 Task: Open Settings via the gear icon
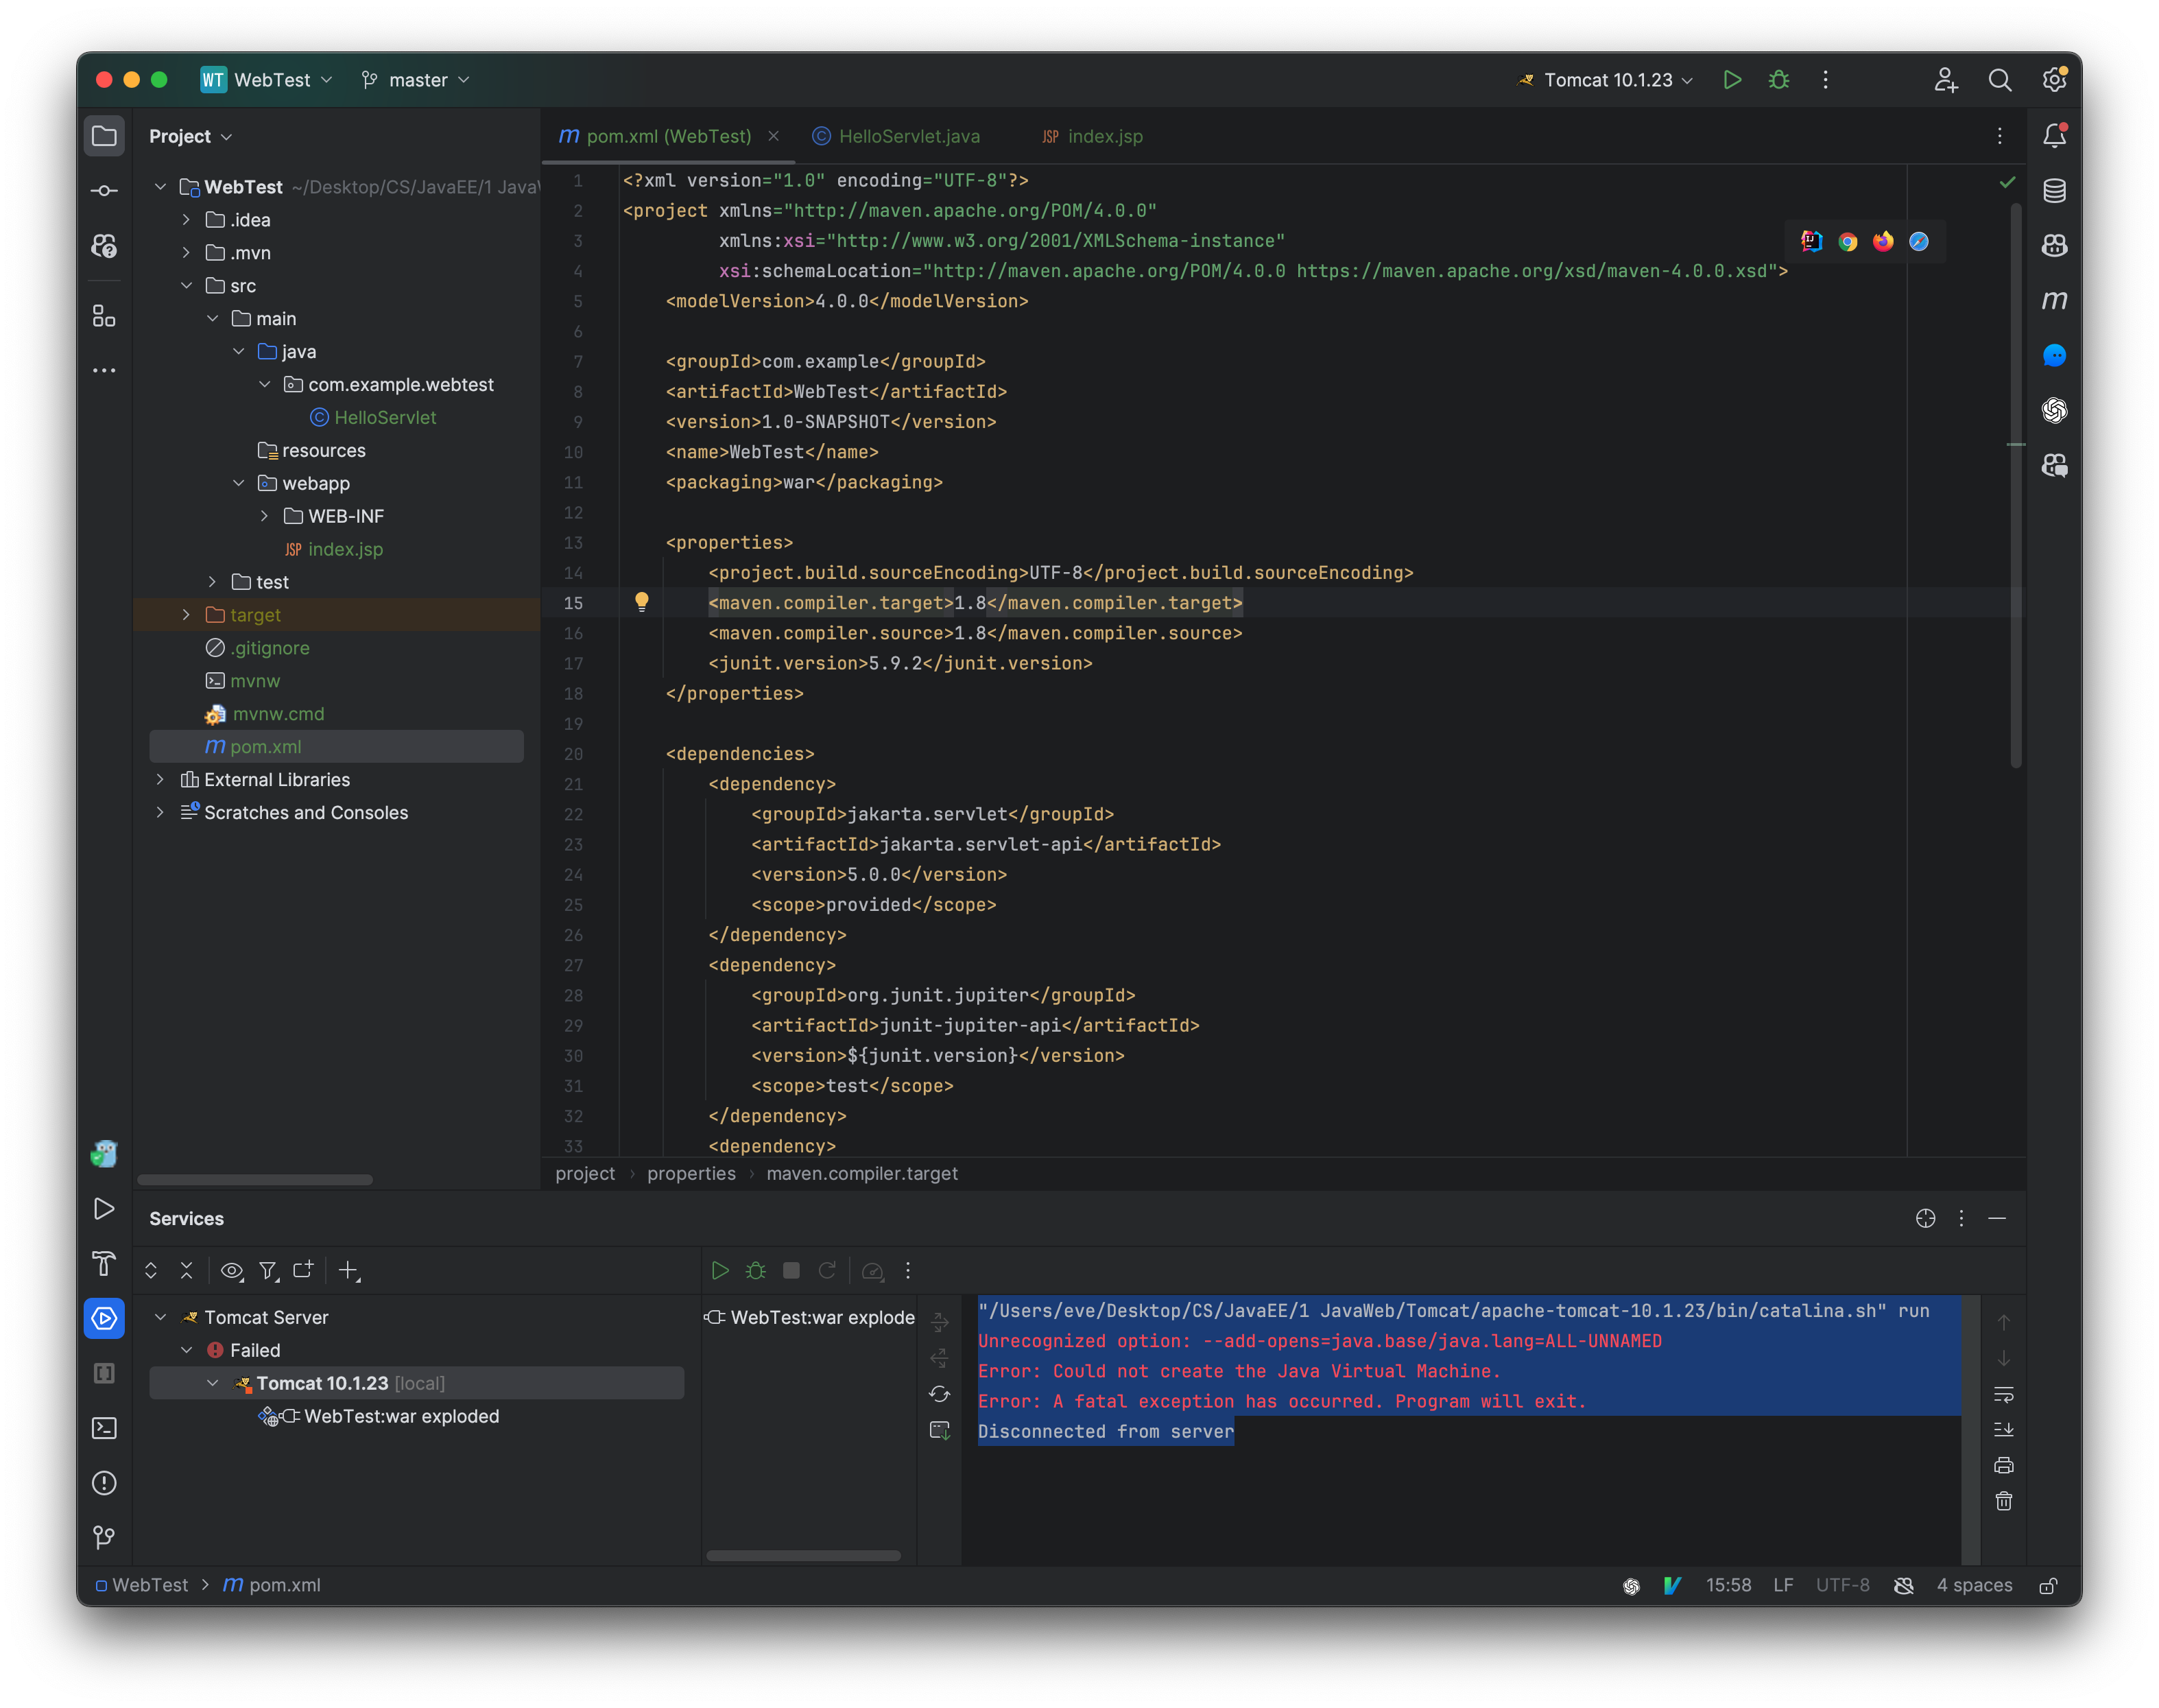point(2055,80)
